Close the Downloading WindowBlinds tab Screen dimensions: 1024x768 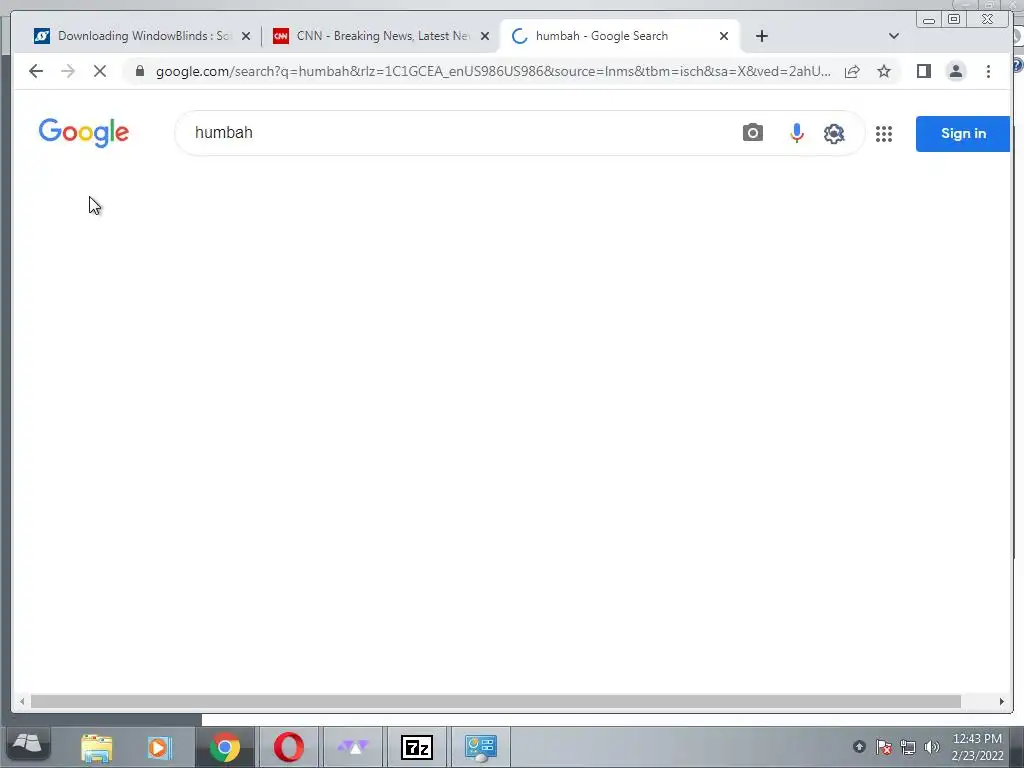[246, 37]
